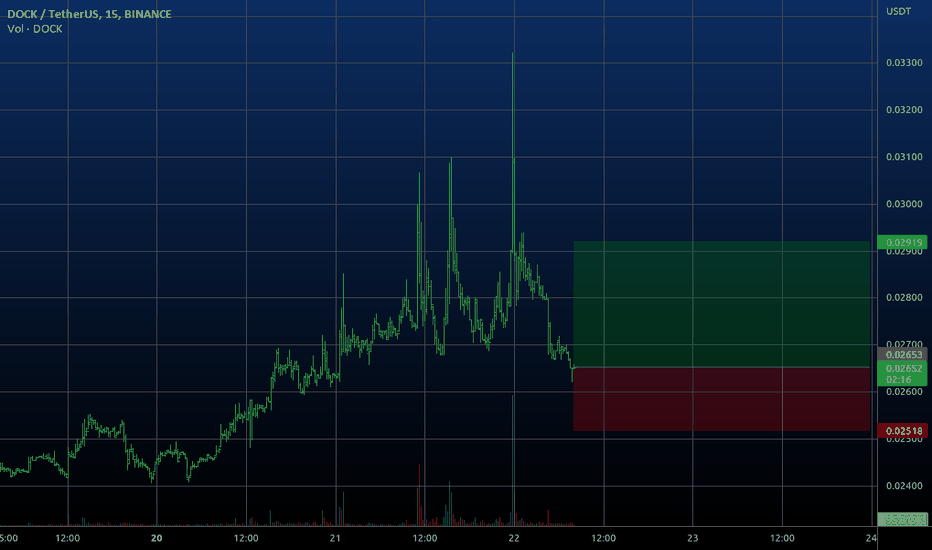Click the 0.03200 price axis label

904,109
